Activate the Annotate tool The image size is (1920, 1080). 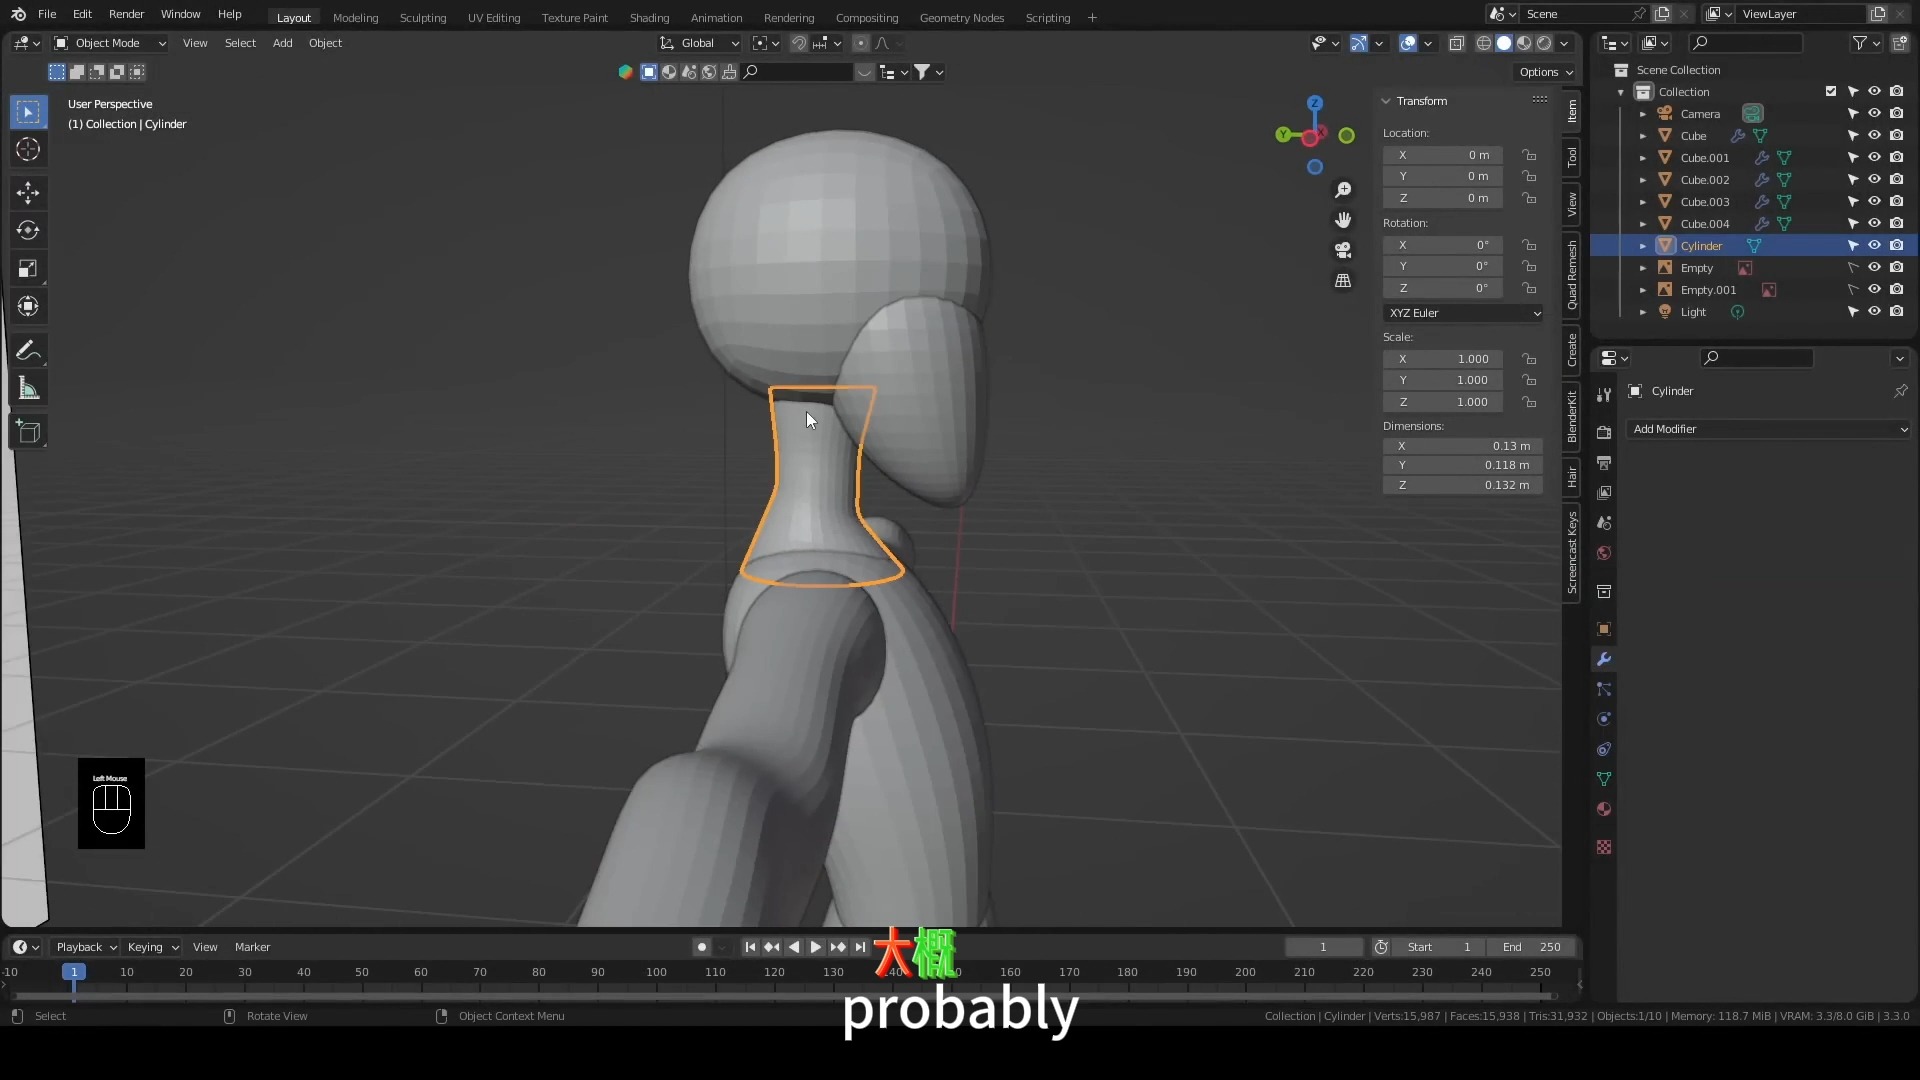(x=28, y=351)
